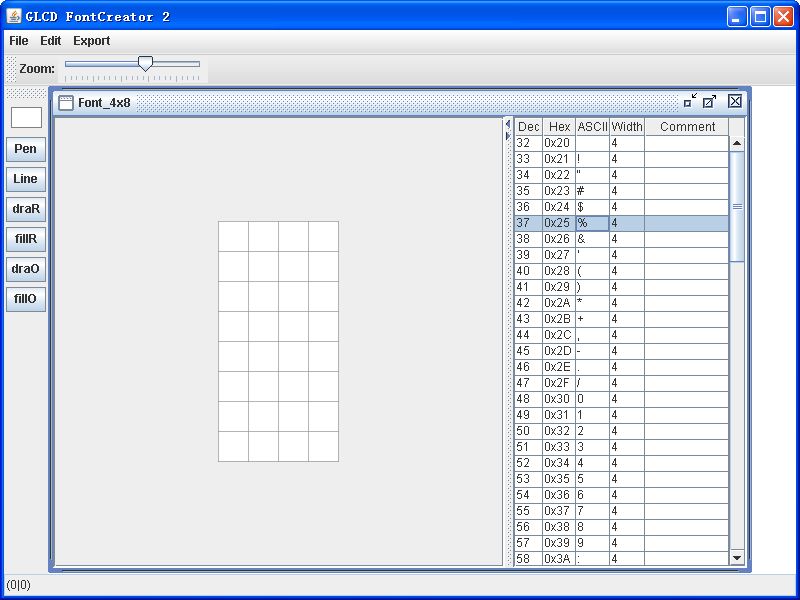Select the Pen tool
Screen dimensions: 800x600
pos(26,149)
